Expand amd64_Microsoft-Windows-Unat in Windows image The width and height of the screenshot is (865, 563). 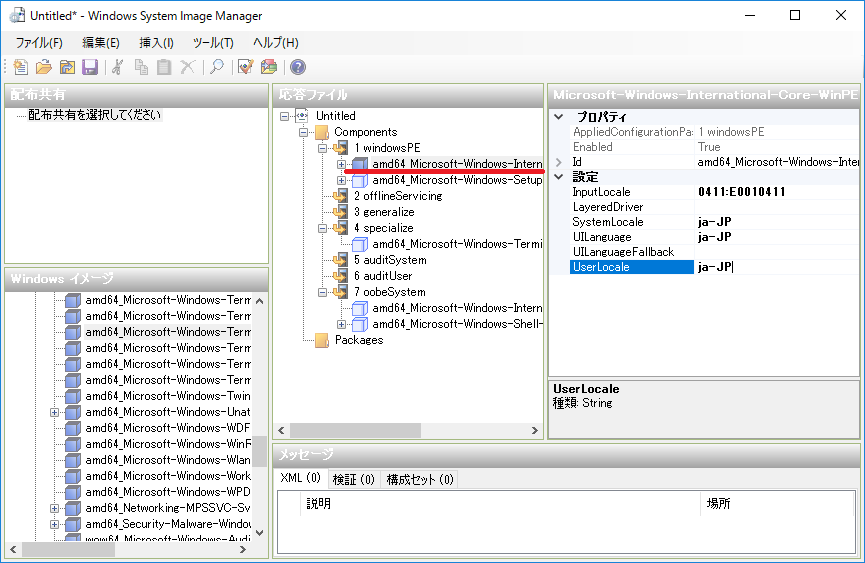[x=54, y=412]
